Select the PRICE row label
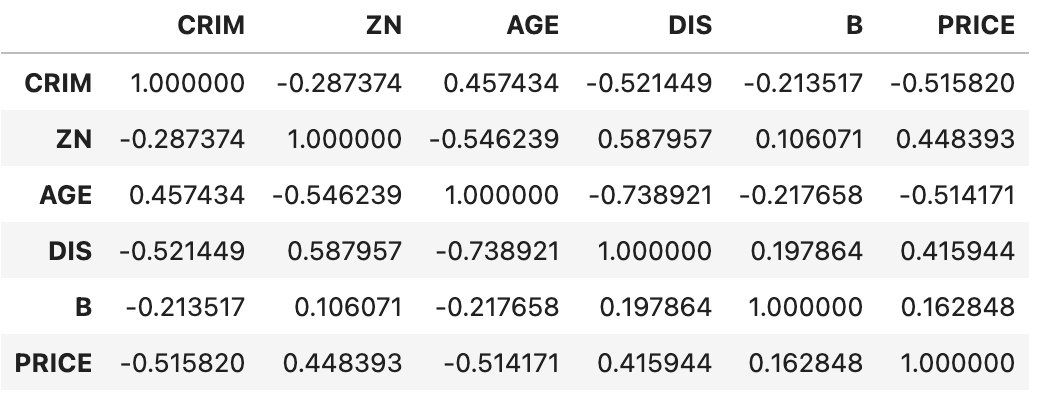Viewport: 1040px width, 400px height. tap(54, 363)
